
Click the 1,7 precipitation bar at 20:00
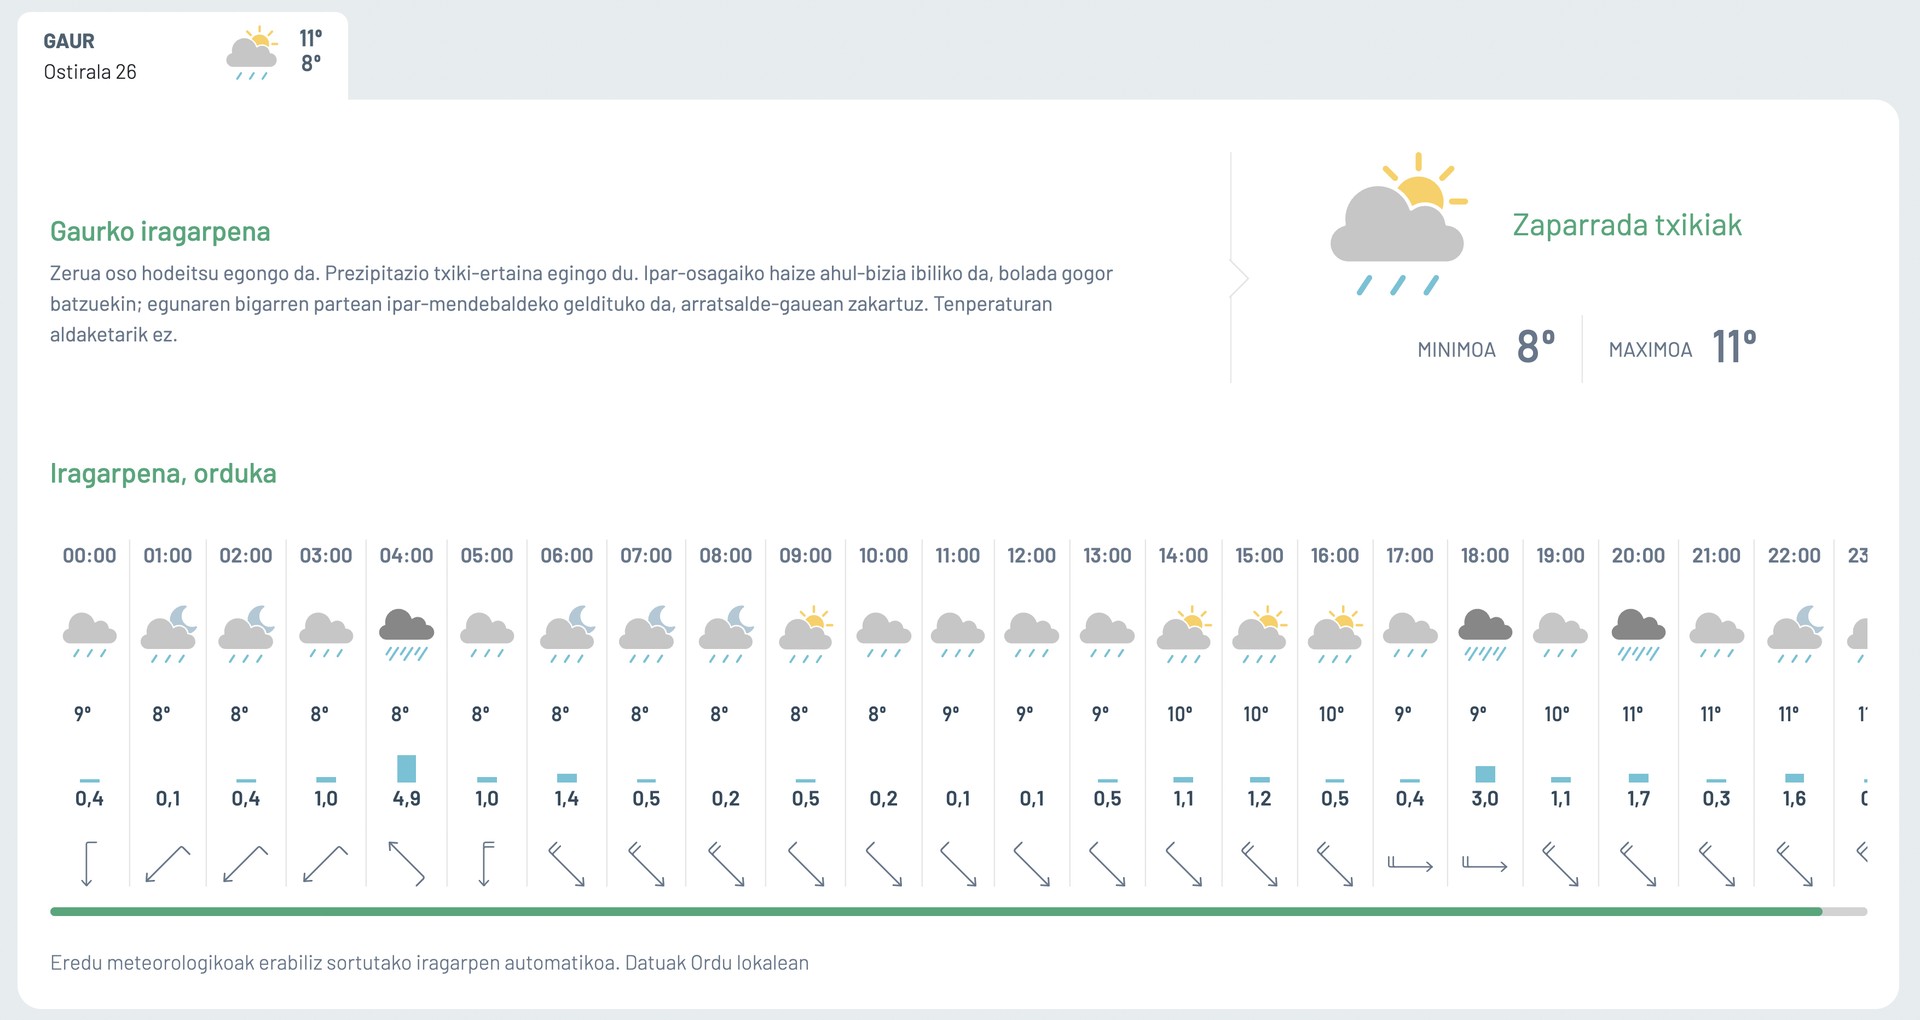(x=1638, y=778)
